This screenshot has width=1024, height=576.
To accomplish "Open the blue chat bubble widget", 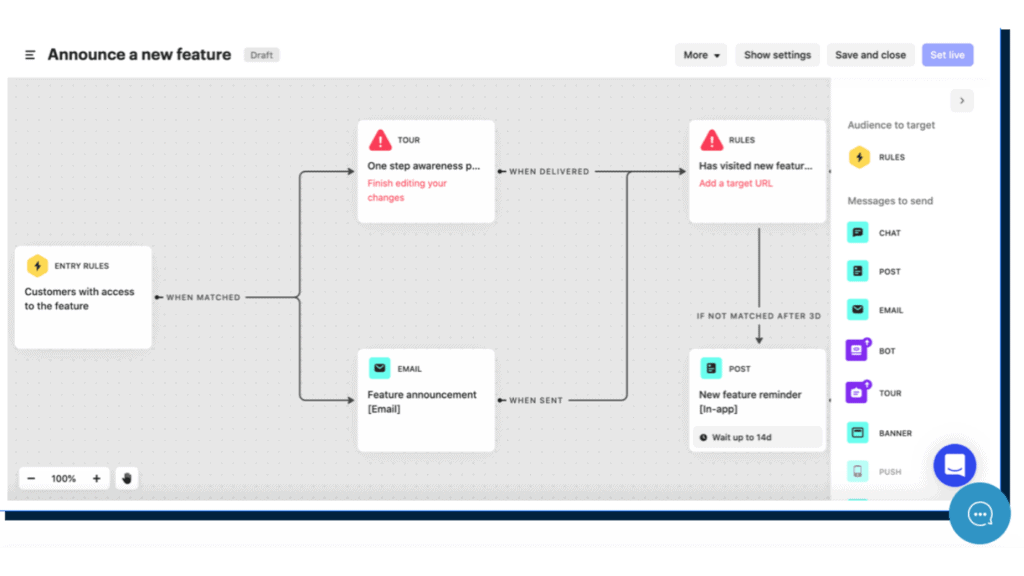I will 979,514.
